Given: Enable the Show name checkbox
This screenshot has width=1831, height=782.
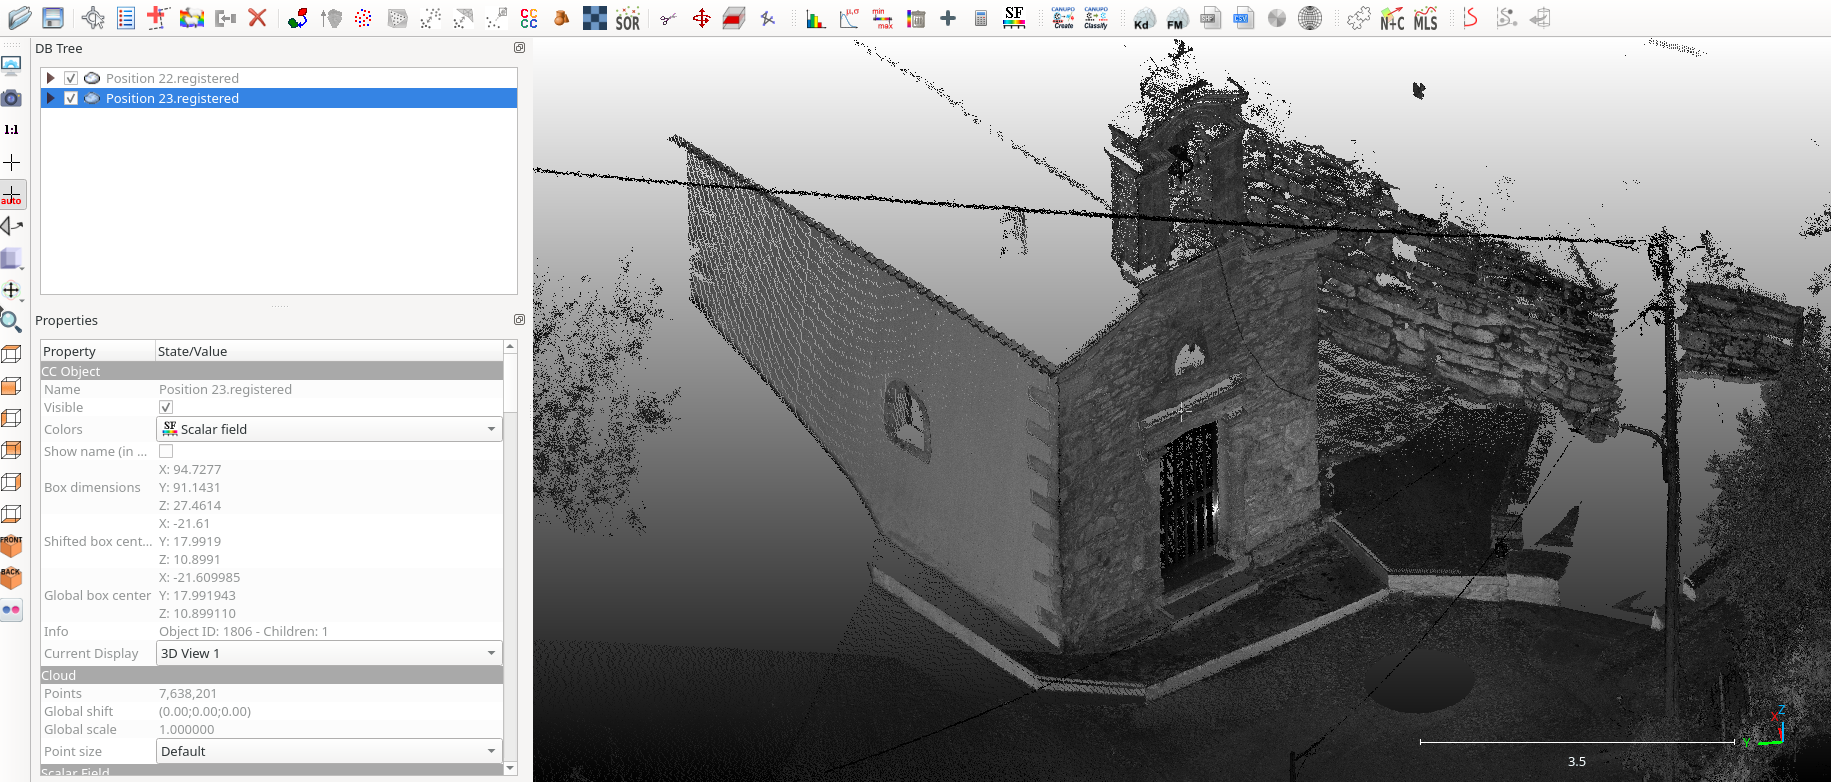Looking at the screenshot, I should 166,452.
